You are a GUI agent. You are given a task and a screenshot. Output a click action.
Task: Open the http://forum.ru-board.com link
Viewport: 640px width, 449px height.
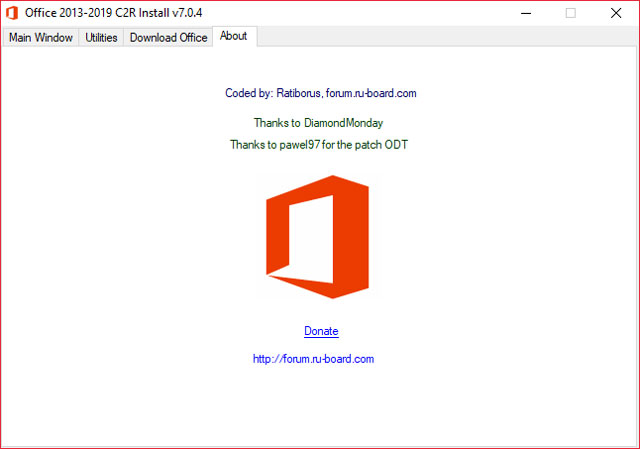point(313,359)
